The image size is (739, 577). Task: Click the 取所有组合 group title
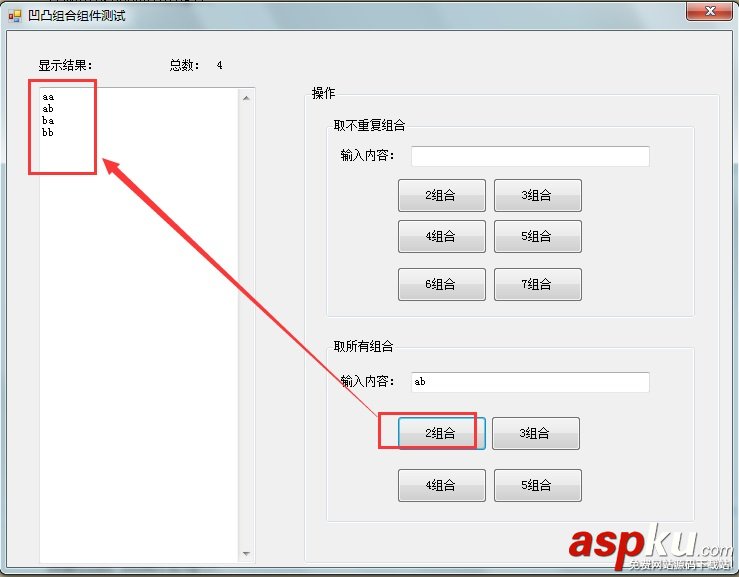point(363,346)
